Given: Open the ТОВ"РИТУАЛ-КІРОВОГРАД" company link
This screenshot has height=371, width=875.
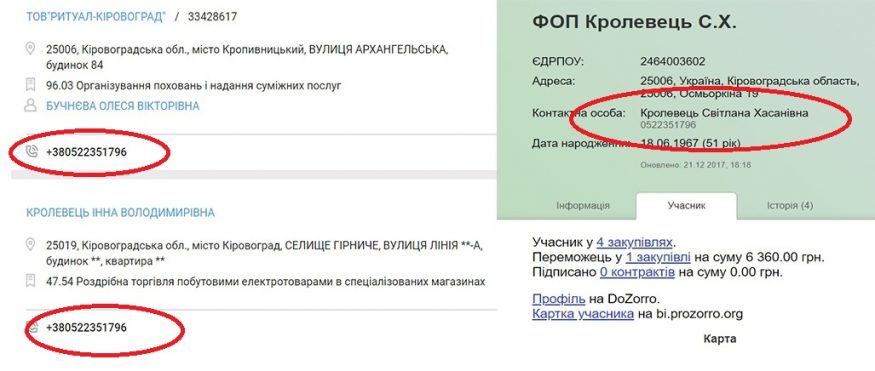Looking at the screenshot, I should (96, 17).
